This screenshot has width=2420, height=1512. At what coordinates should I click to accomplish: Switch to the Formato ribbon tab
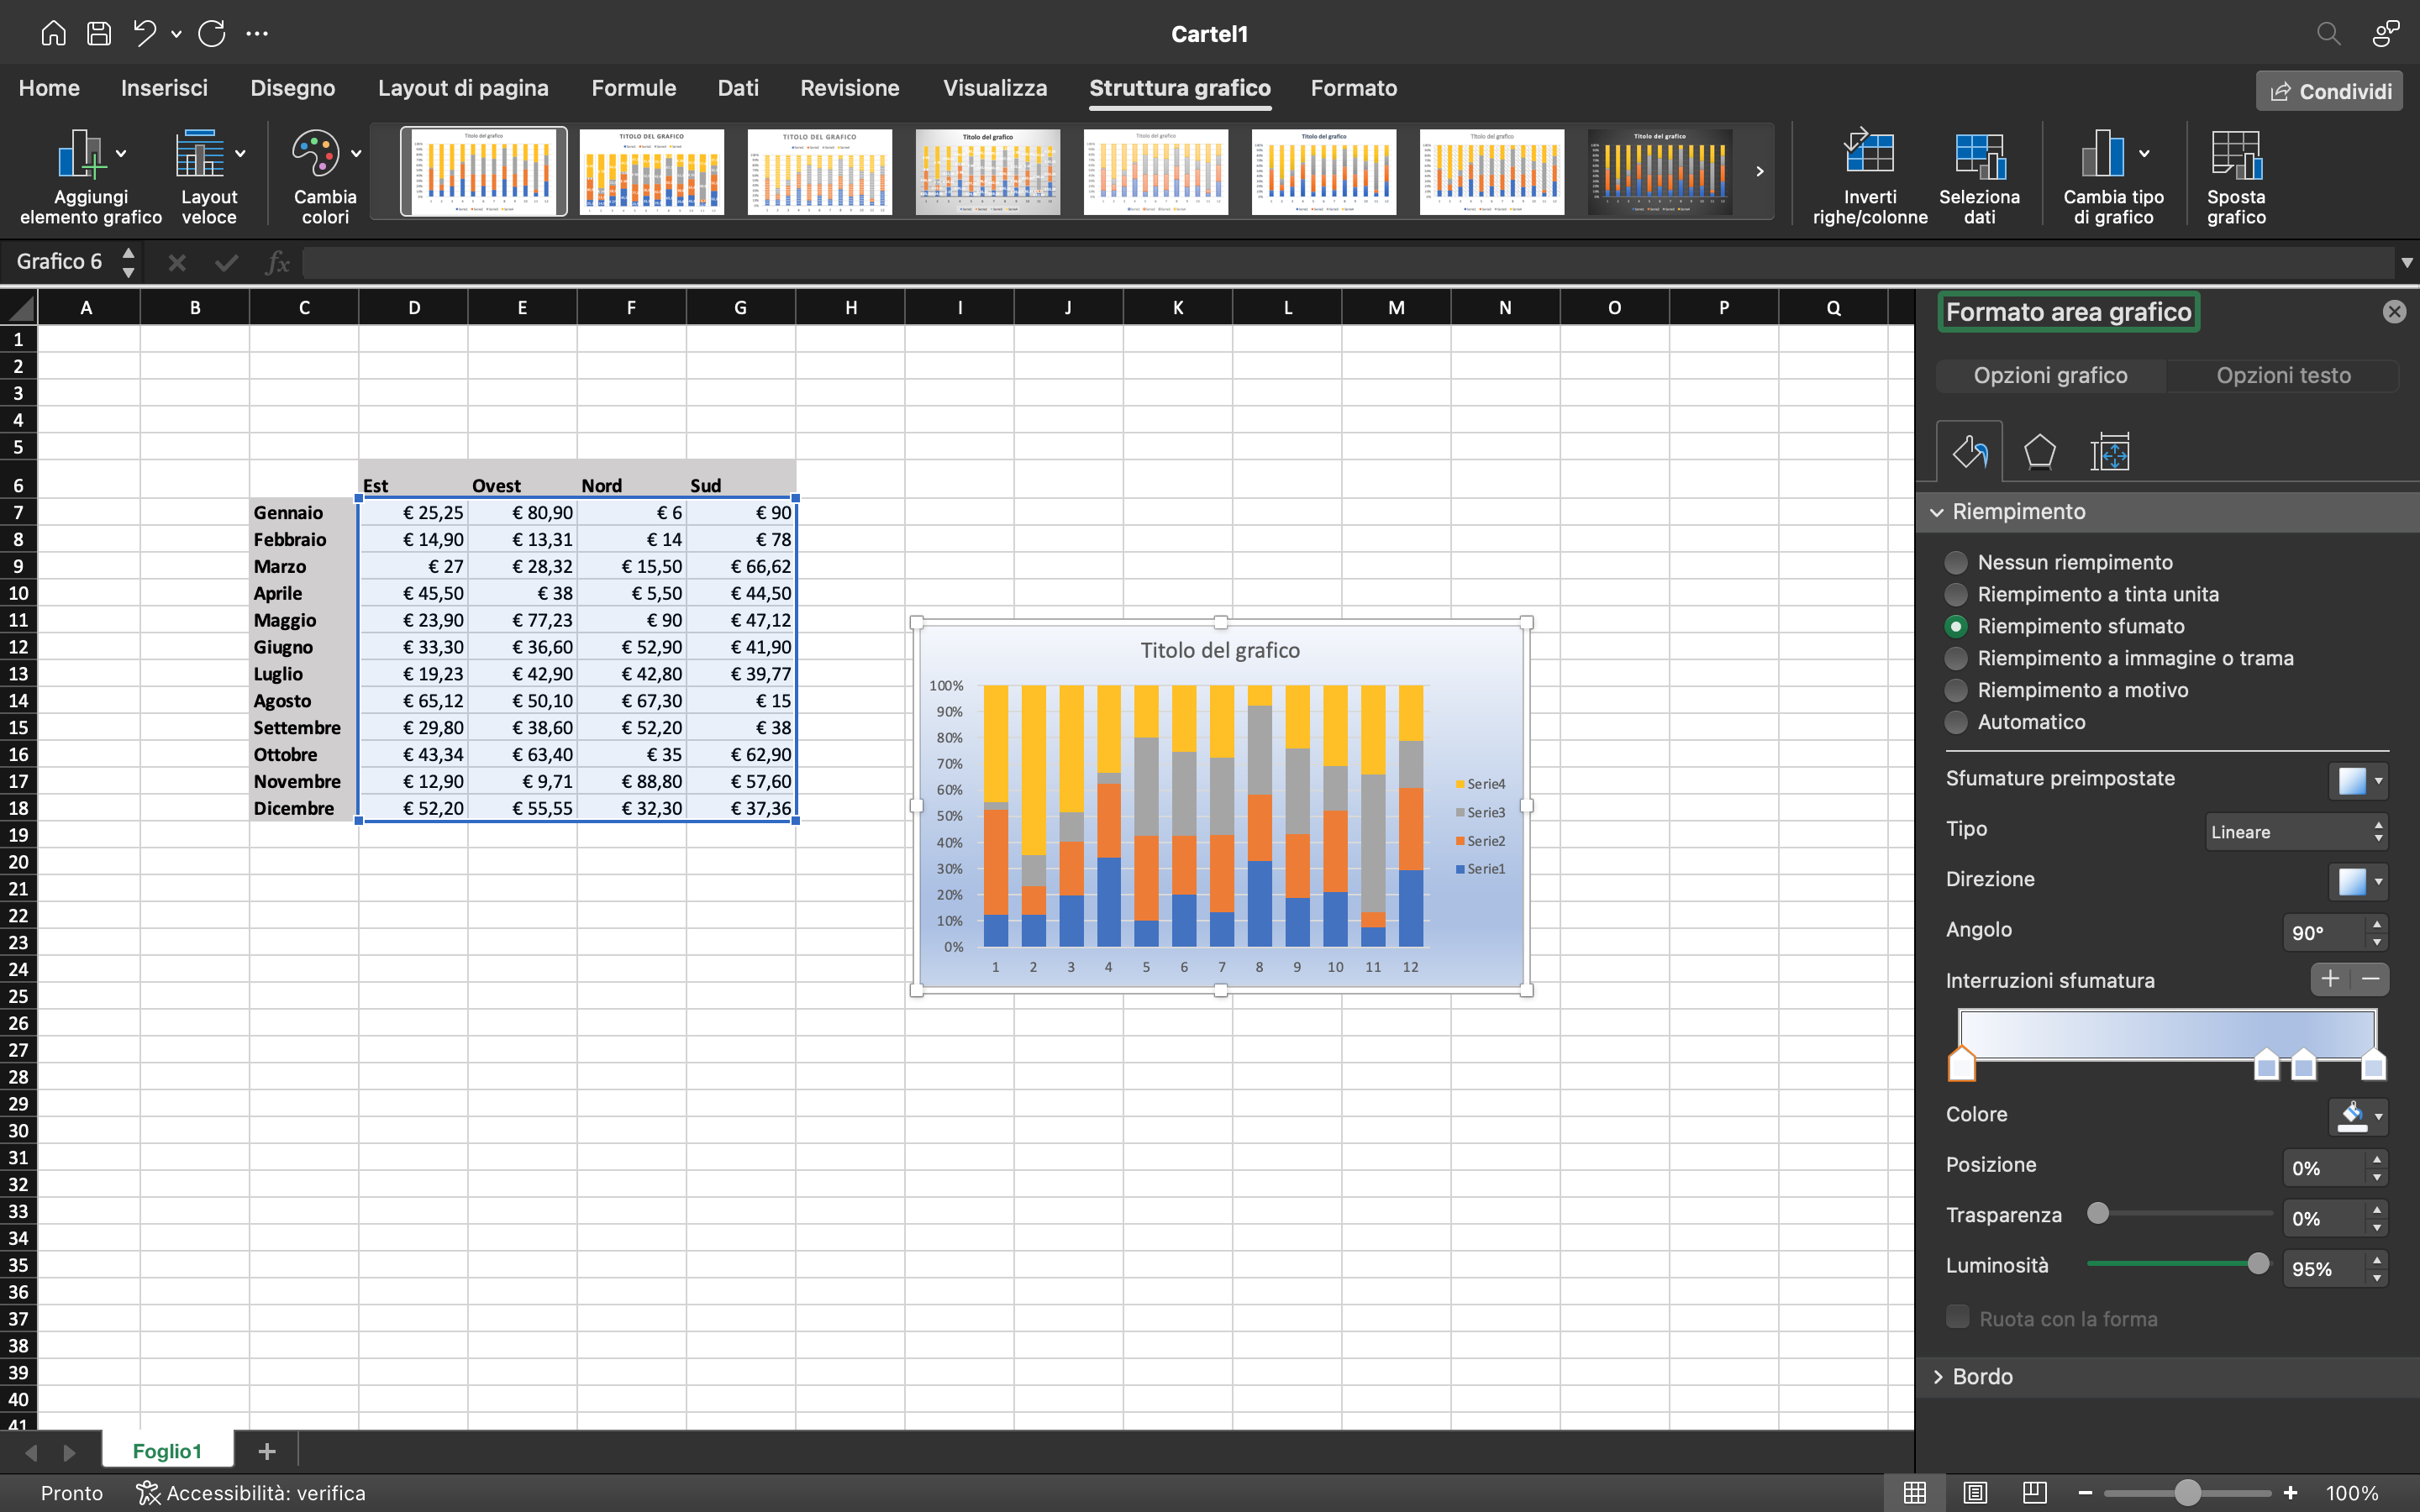click(1354, 88)
